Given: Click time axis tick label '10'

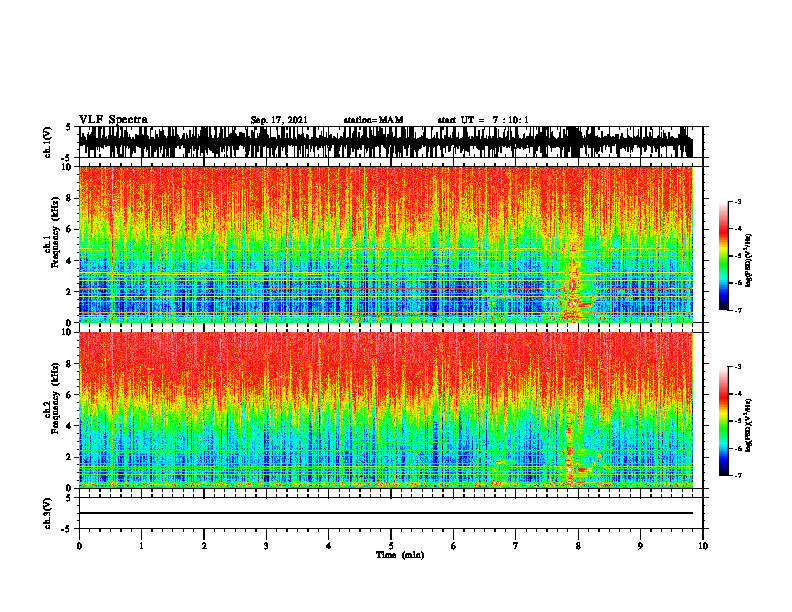Looking at the screenshot, I should coord(703,546).
